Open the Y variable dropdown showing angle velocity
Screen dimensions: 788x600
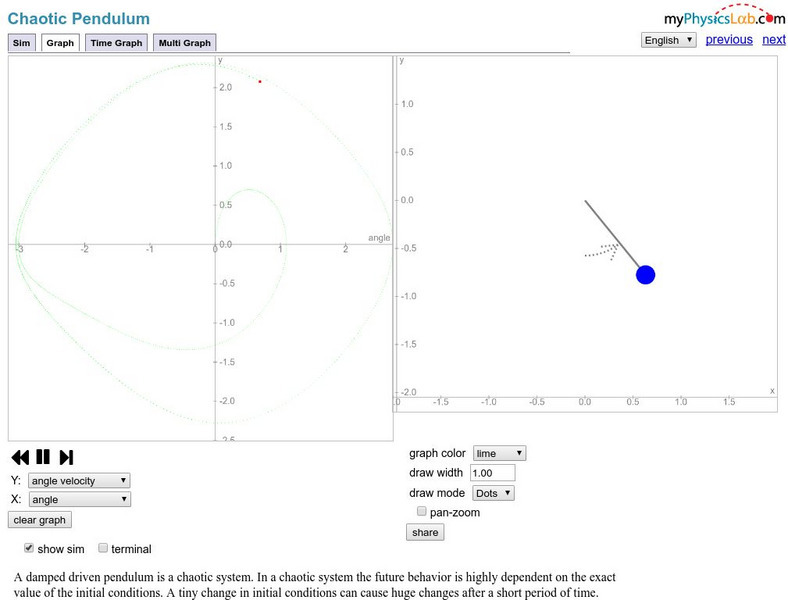click(79, 480)
